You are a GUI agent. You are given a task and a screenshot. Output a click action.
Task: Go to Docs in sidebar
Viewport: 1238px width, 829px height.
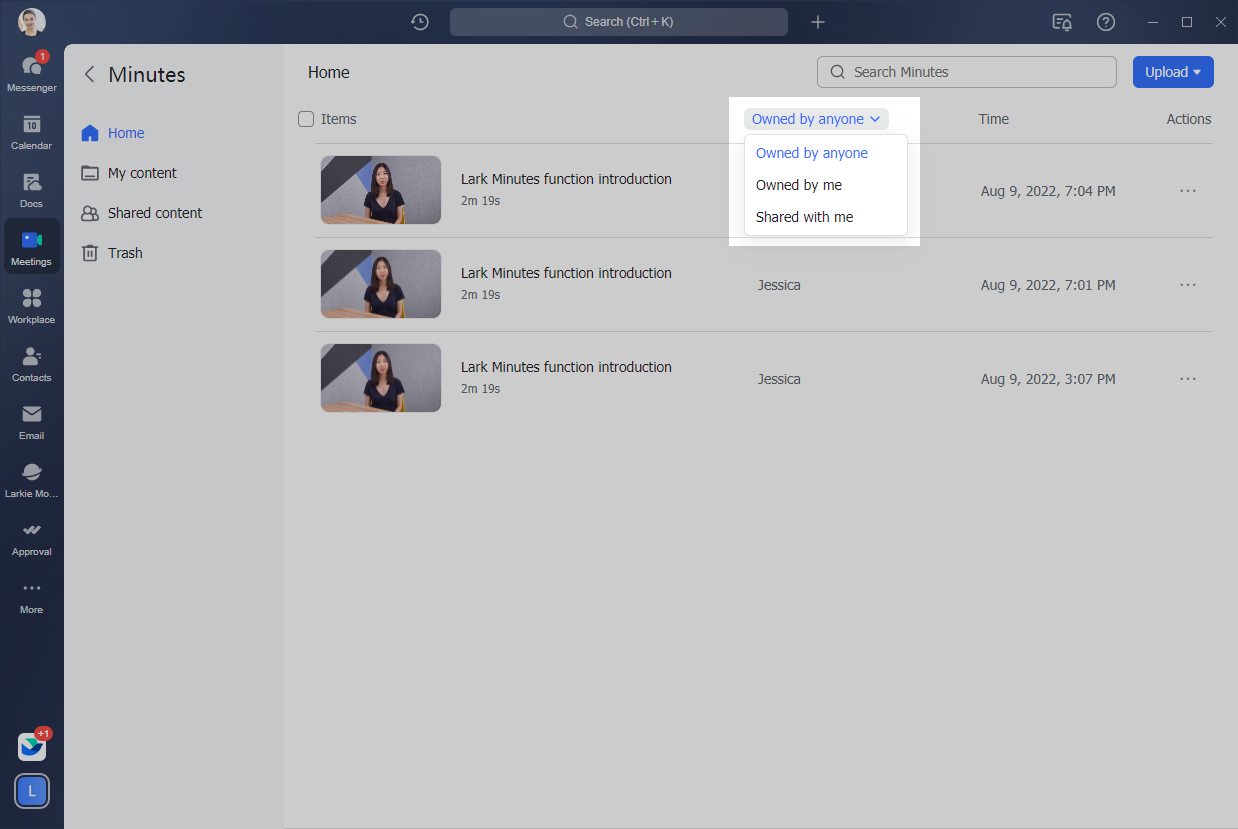(31, 188)
